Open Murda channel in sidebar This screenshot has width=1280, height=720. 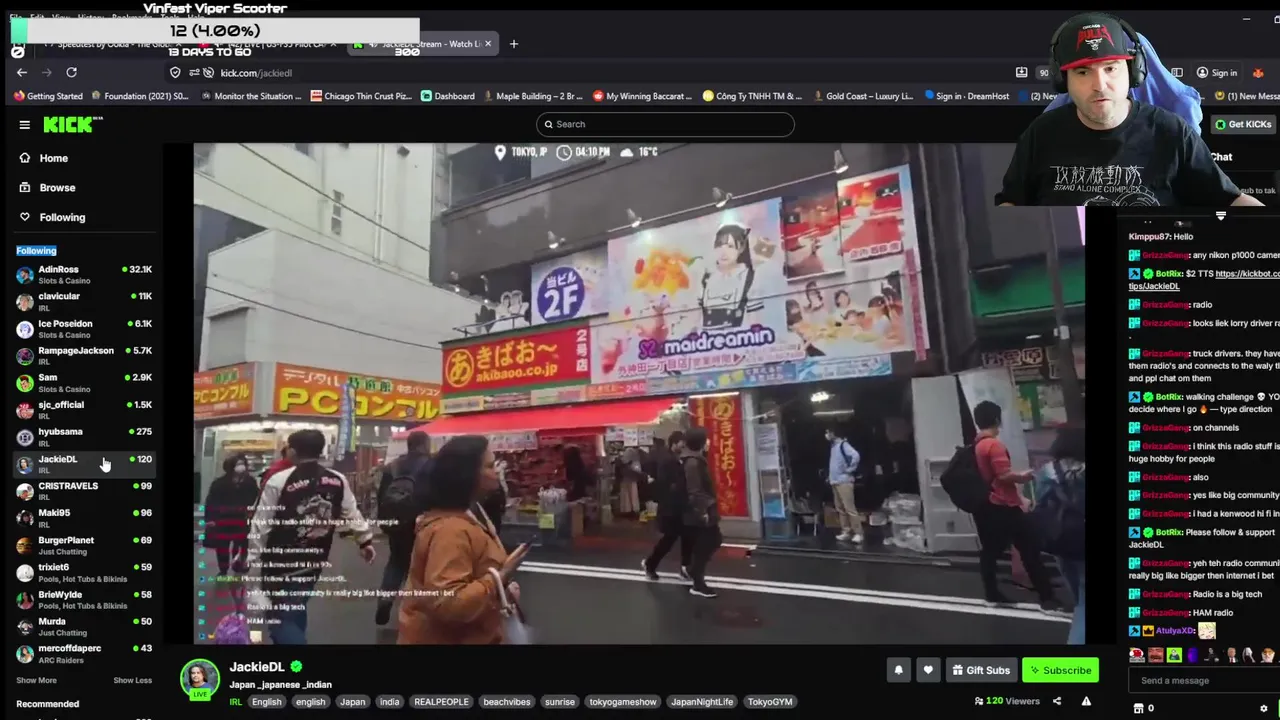(83, 626)
